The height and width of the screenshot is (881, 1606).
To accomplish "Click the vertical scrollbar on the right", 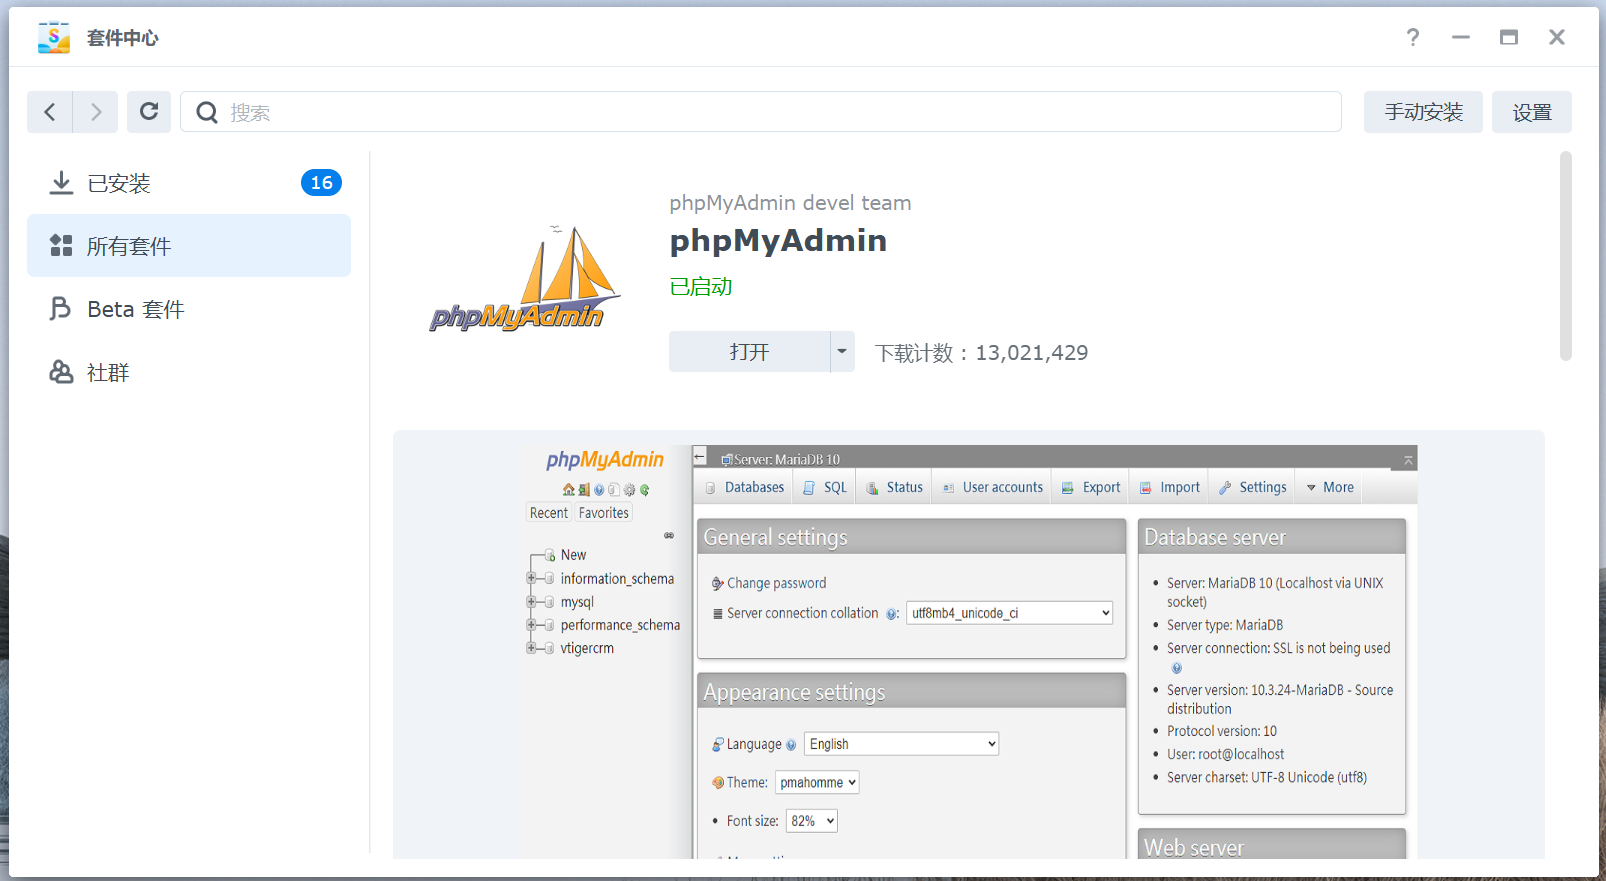I will pyautogui.click(x=1566, y=256).
